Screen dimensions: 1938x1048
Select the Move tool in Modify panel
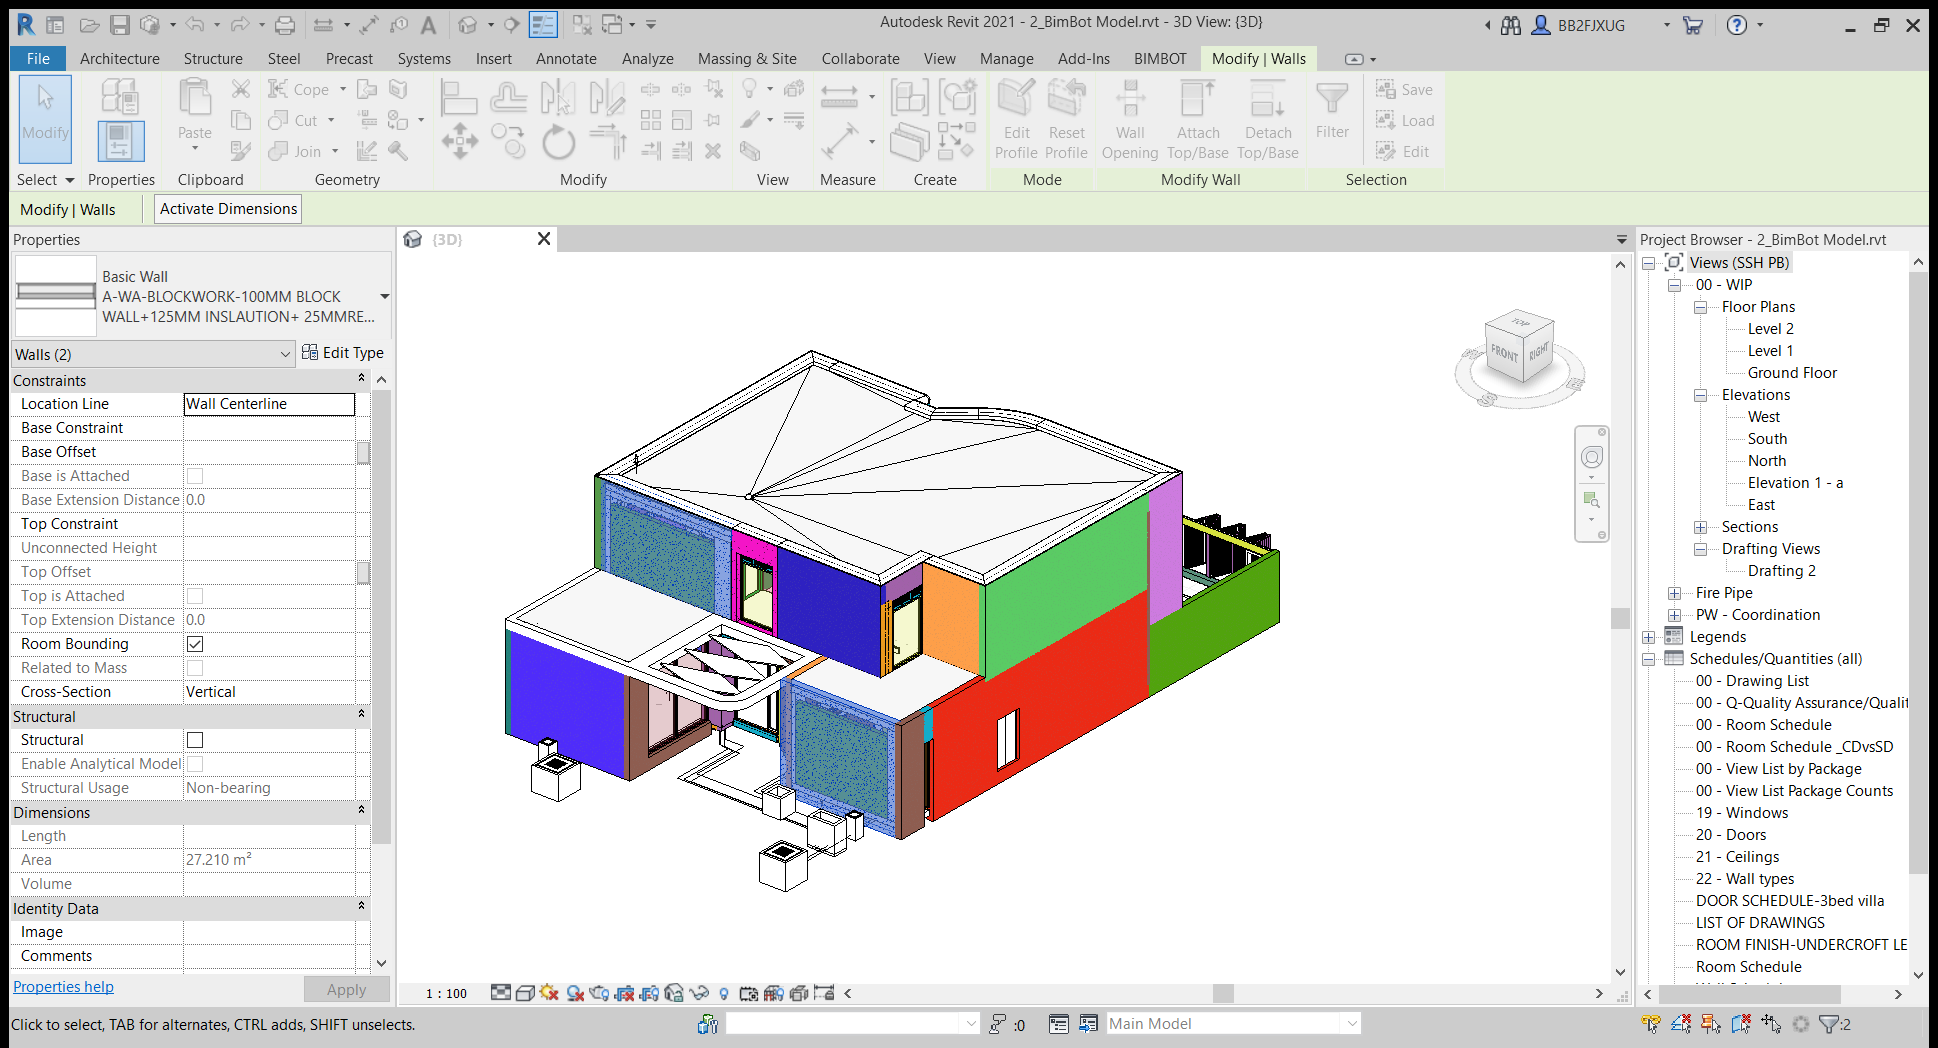pos(459,141)
